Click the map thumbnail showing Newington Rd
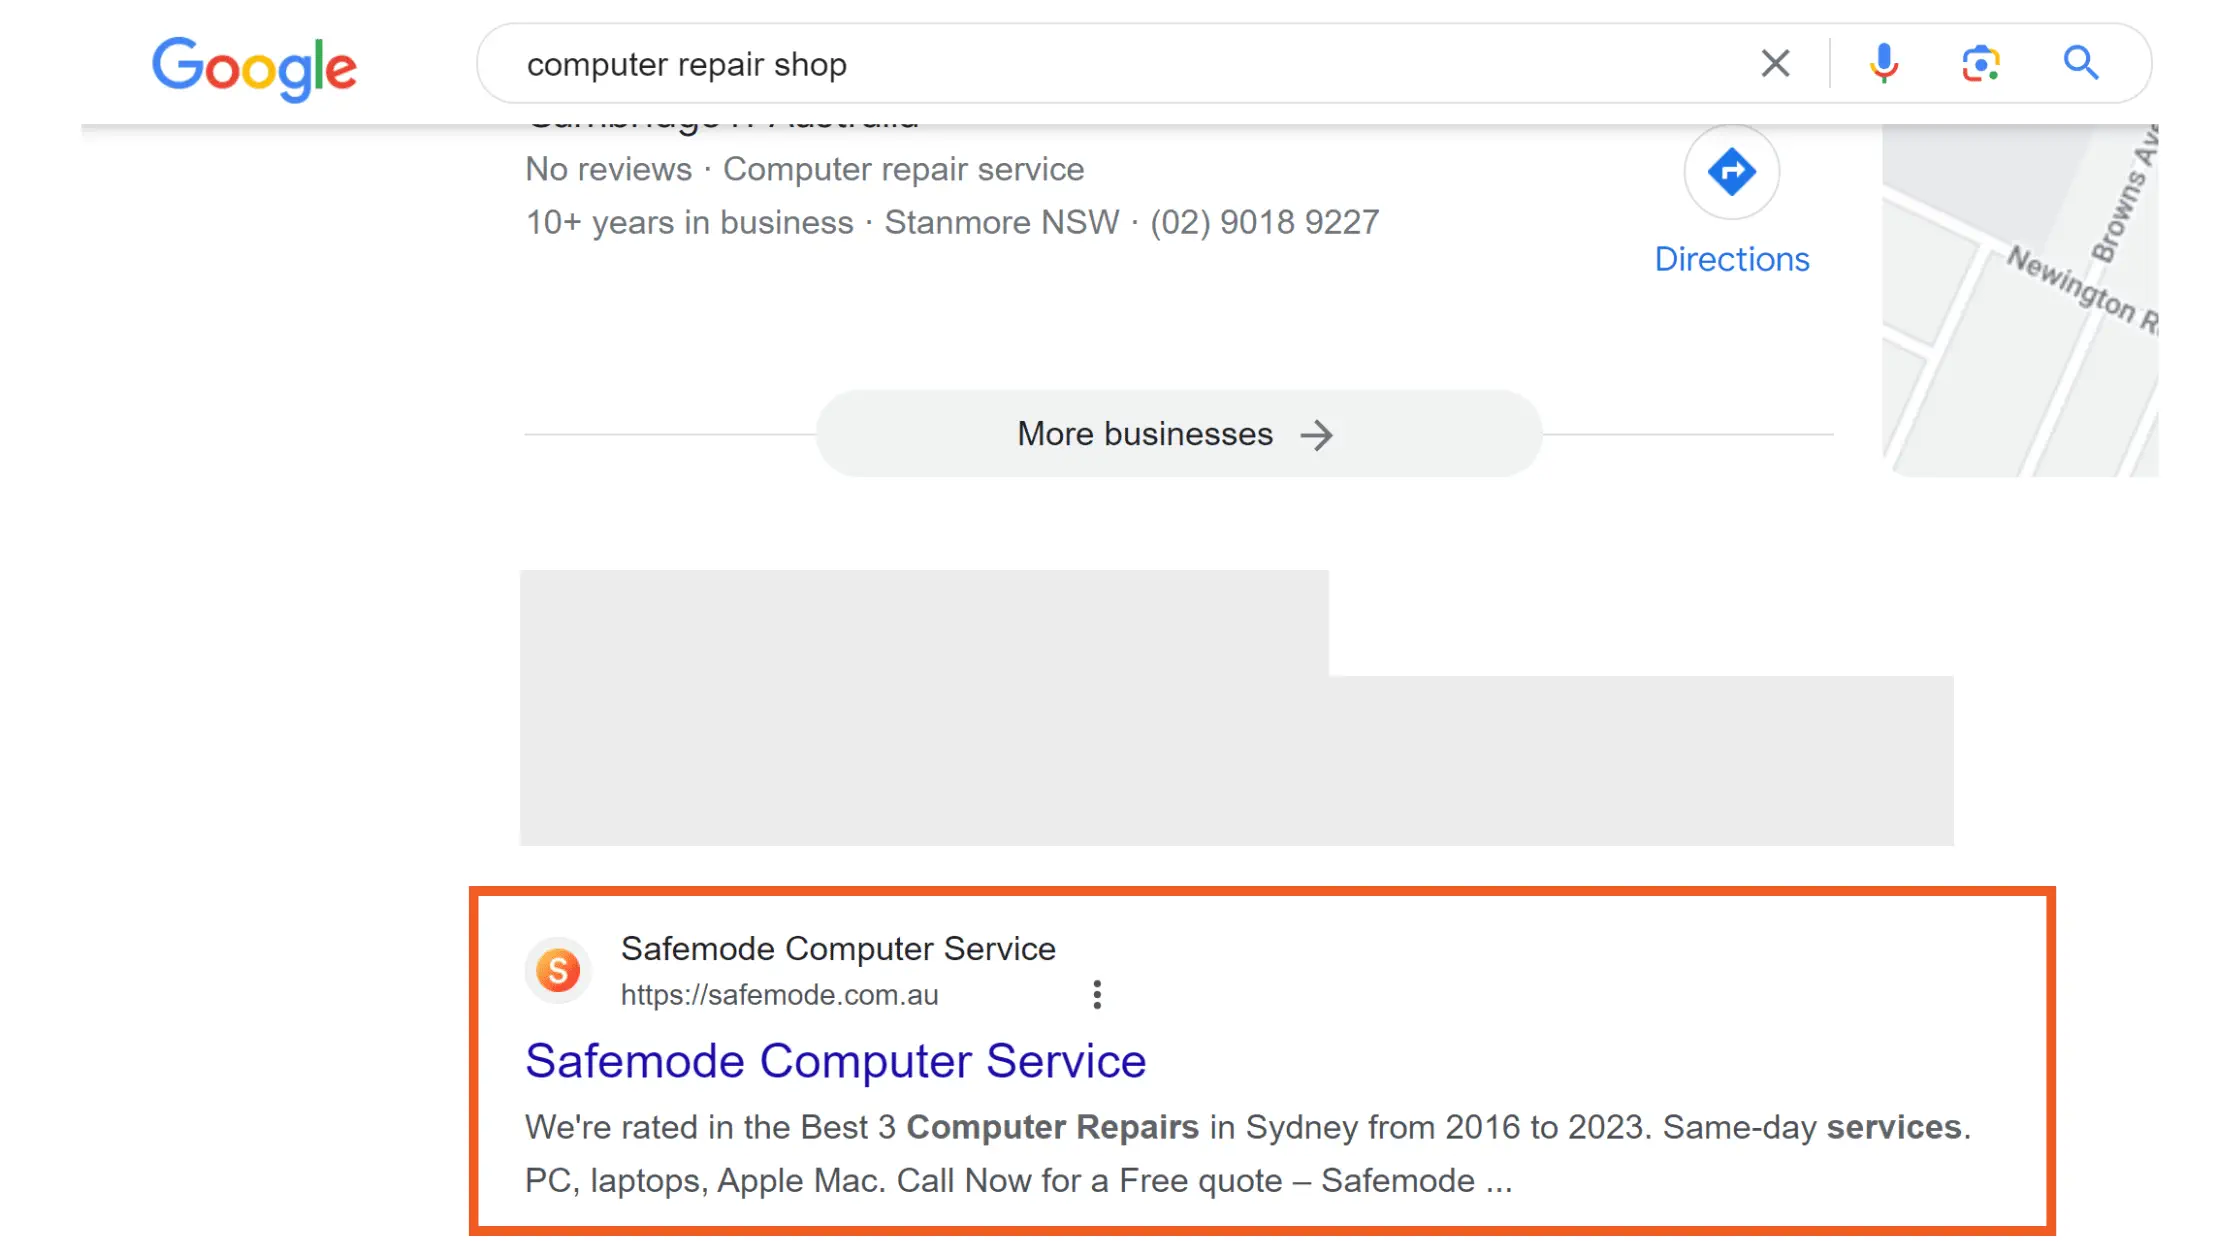 coord(2020,300)
